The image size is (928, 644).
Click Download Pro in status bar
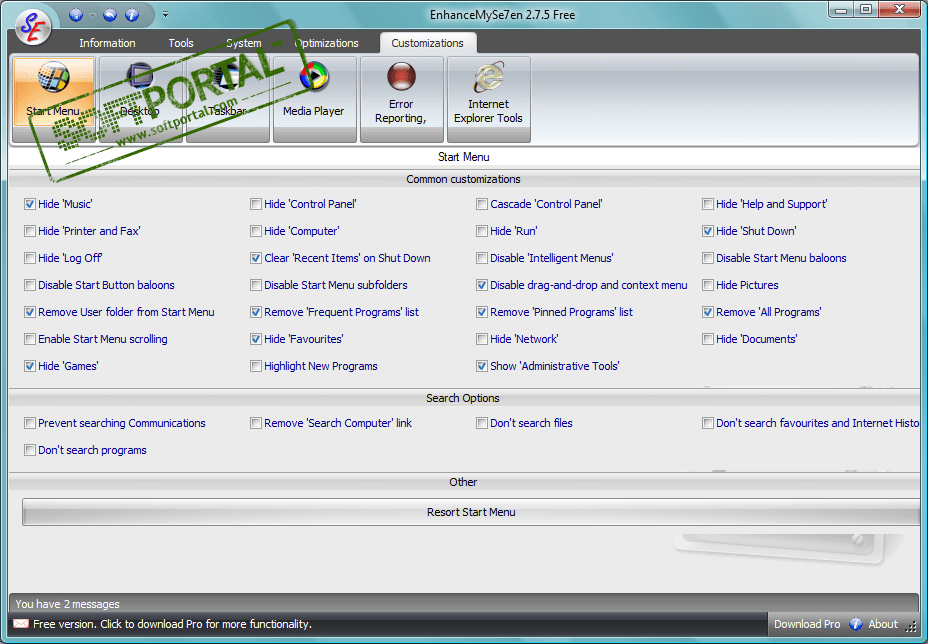(x=807, y=624)
